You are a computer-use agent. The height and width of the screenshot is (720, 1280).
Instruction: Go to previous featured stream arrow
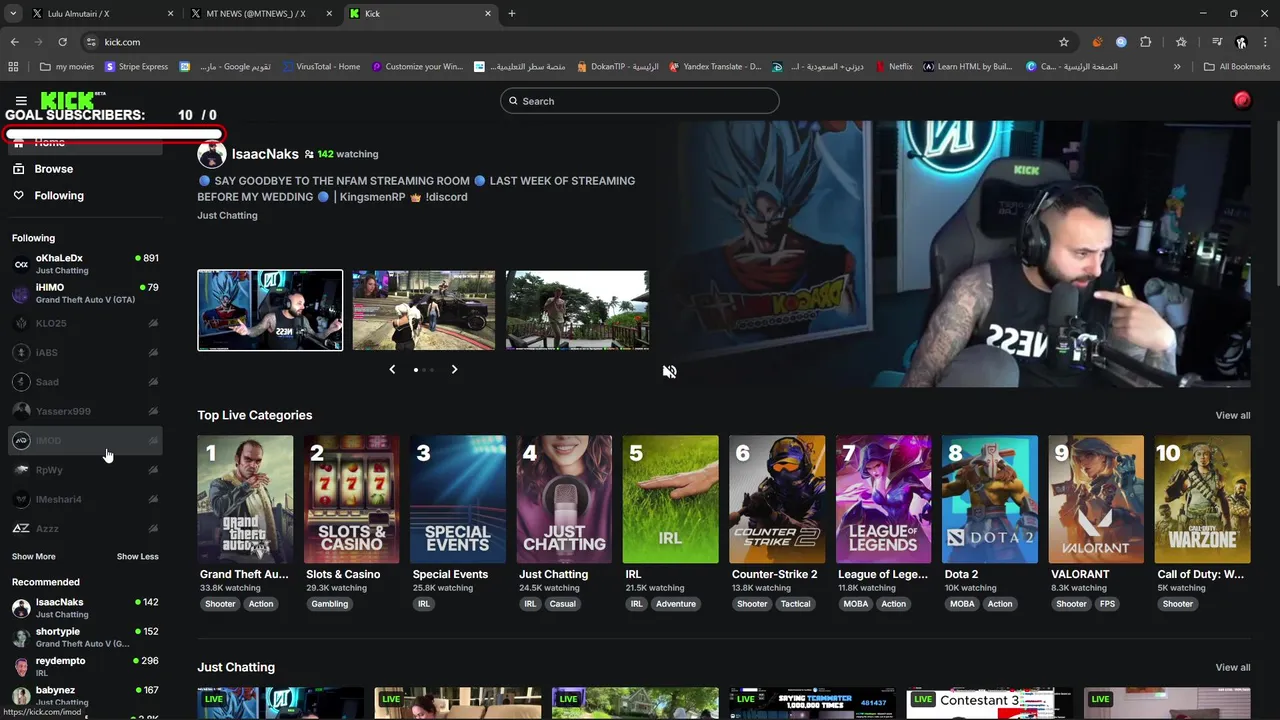(392, 369)
